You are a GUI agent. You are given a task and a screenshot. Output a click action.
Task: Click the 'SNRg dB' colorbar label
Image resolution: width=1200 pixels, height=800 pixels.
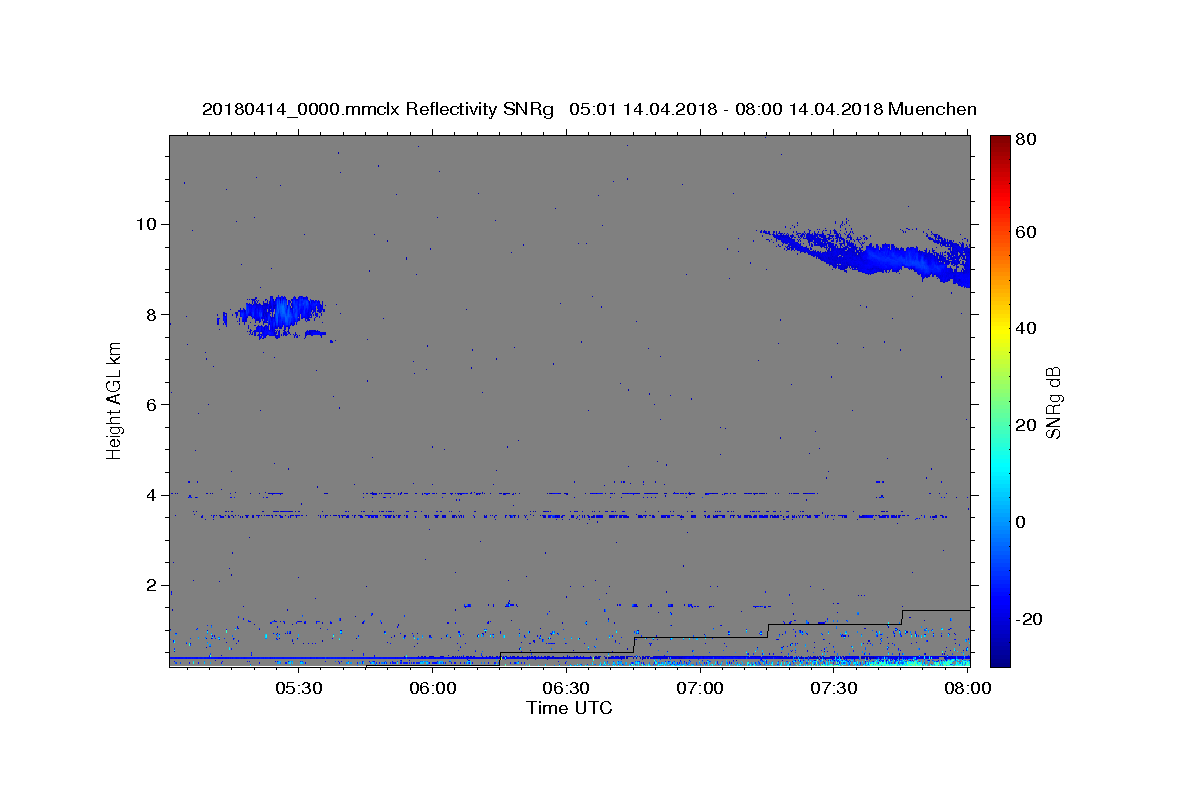(x=1053, y=402)
